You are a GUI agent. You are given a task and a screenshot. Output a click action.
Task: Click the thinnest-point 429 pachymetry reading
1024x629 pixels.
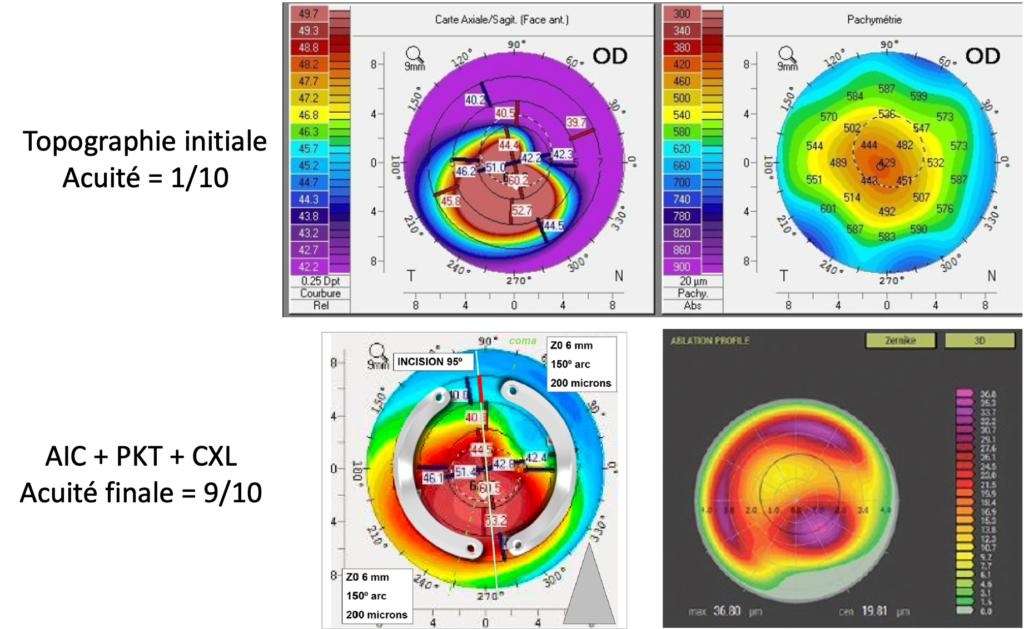coord(886,163)
